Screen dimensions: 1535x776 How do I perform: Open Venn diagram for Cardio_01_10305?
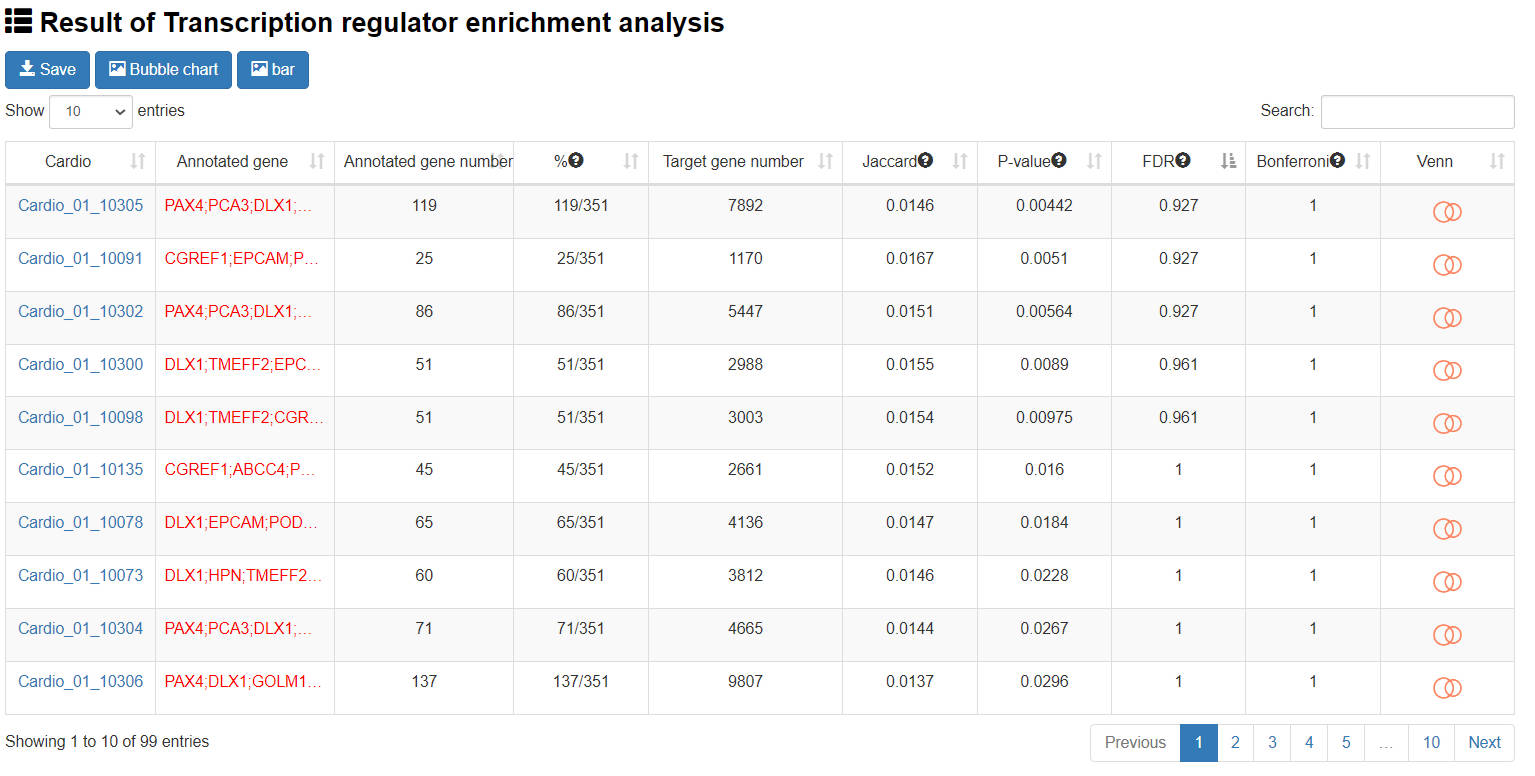pos(1447,212)
